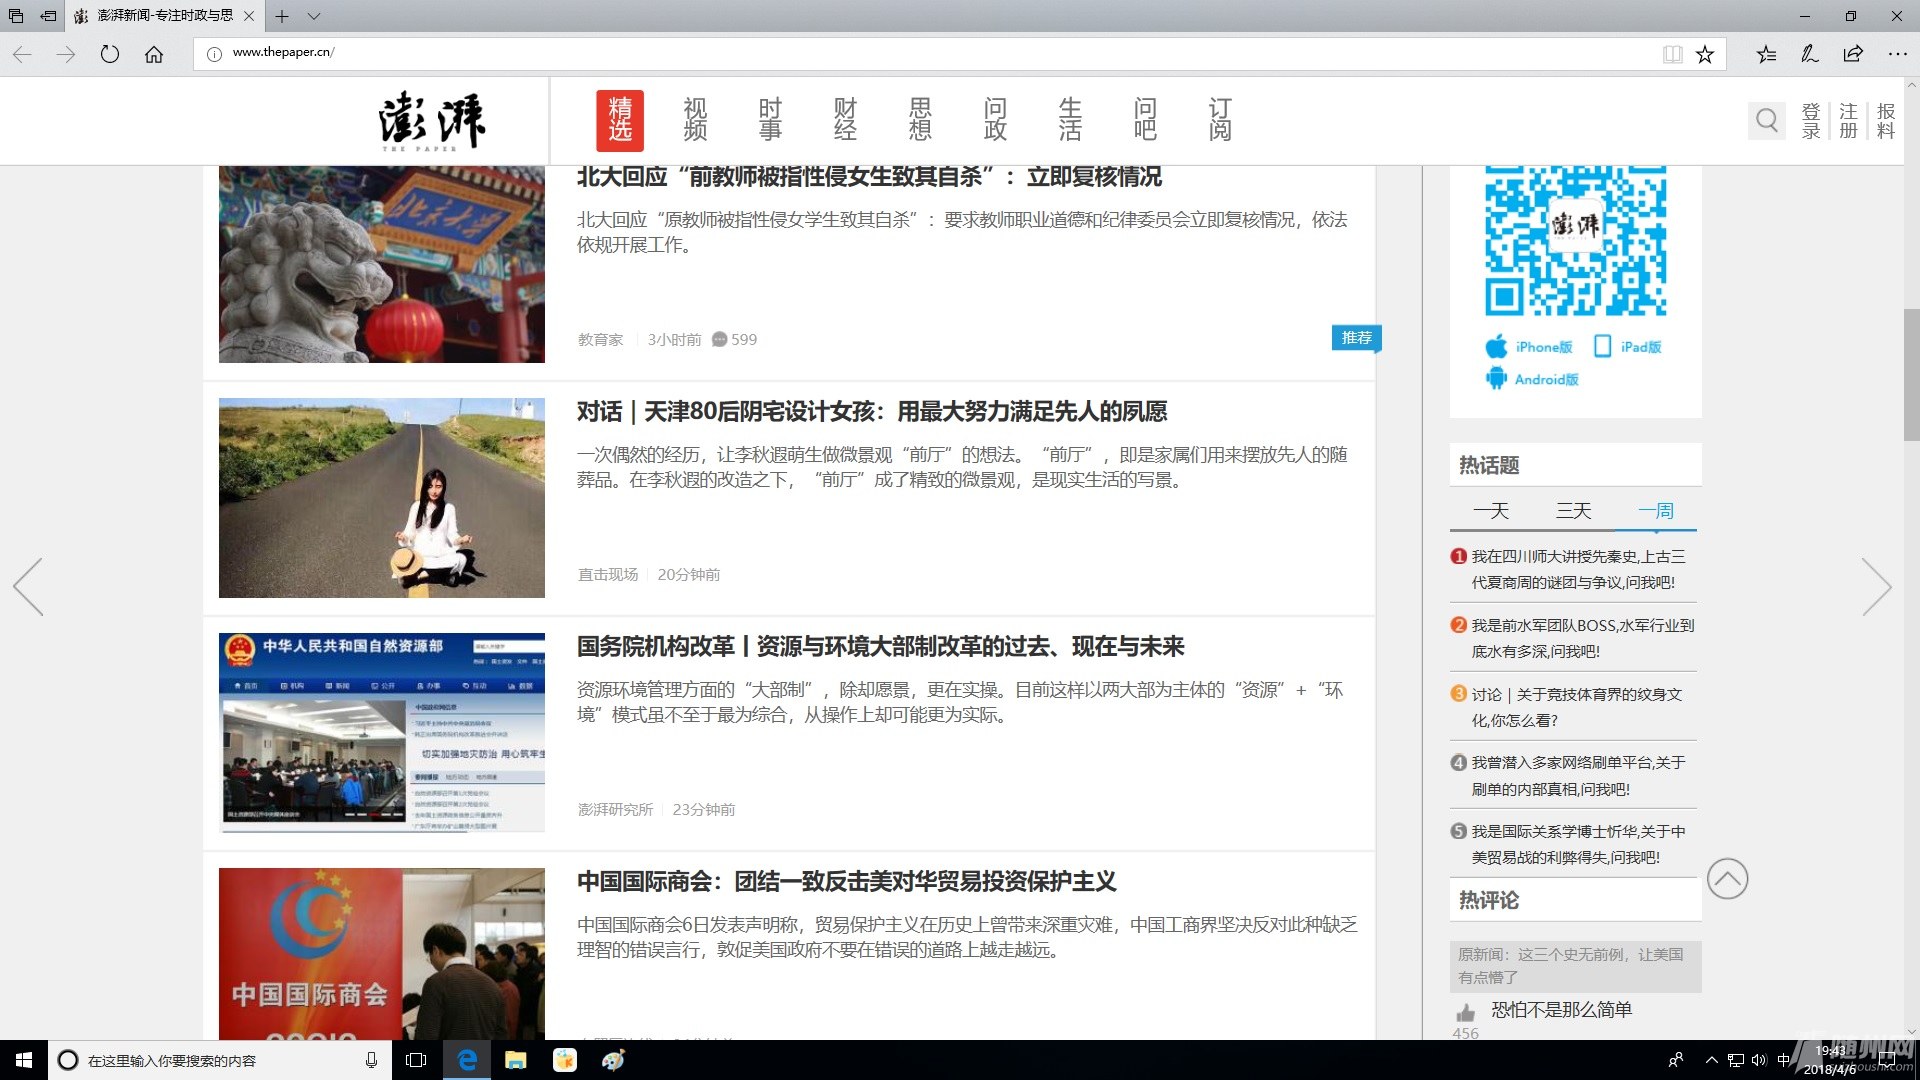Open the 中国国际商会 article headline
The width and height of the screenshot is (1920, 1080).
point(846,882)
